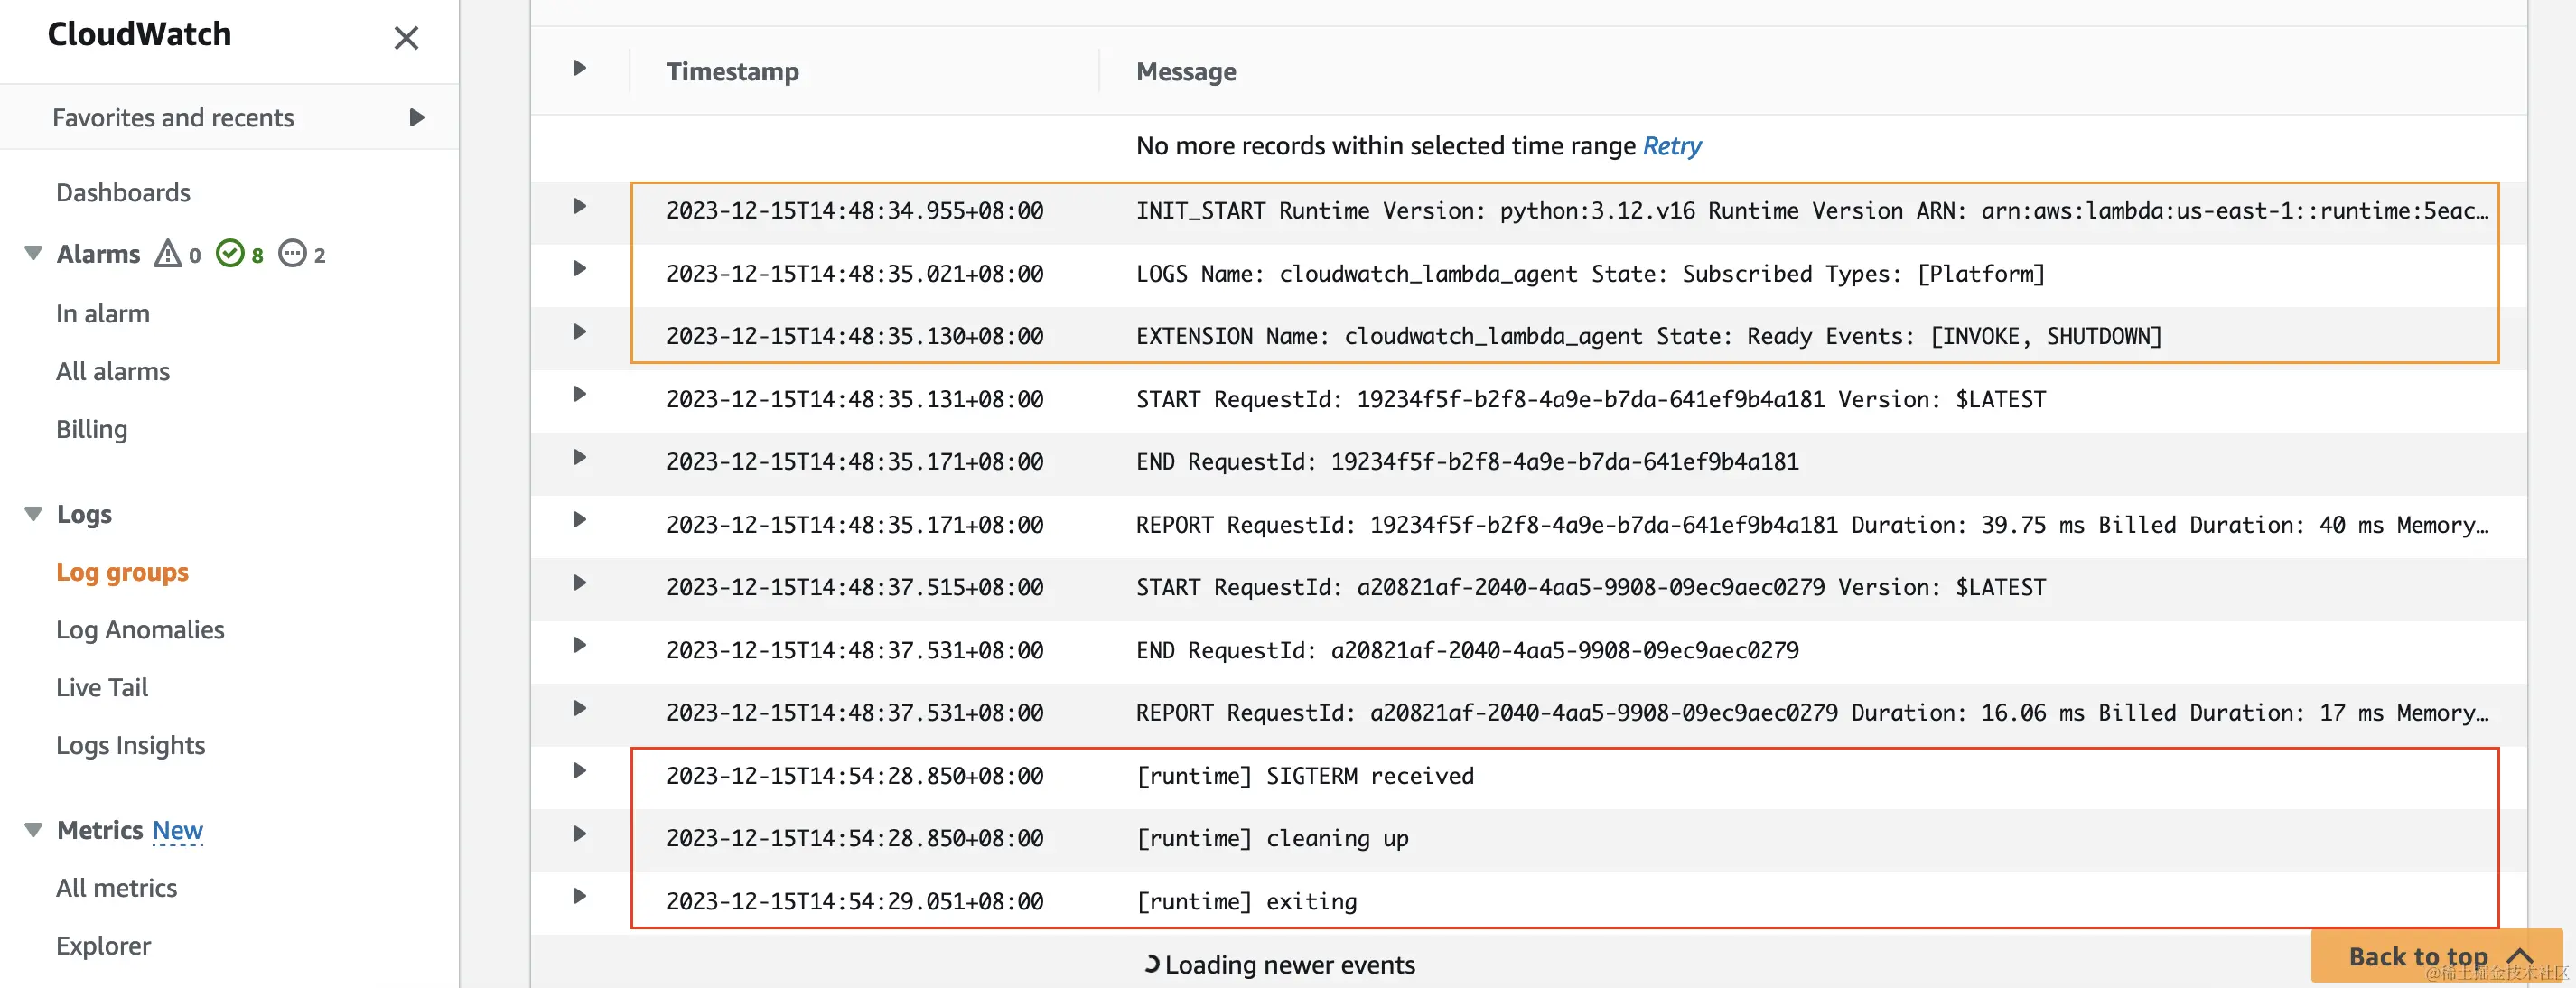Click the Retry link
This screenshot has height=988, width=2576.
tap(1671, 146)
